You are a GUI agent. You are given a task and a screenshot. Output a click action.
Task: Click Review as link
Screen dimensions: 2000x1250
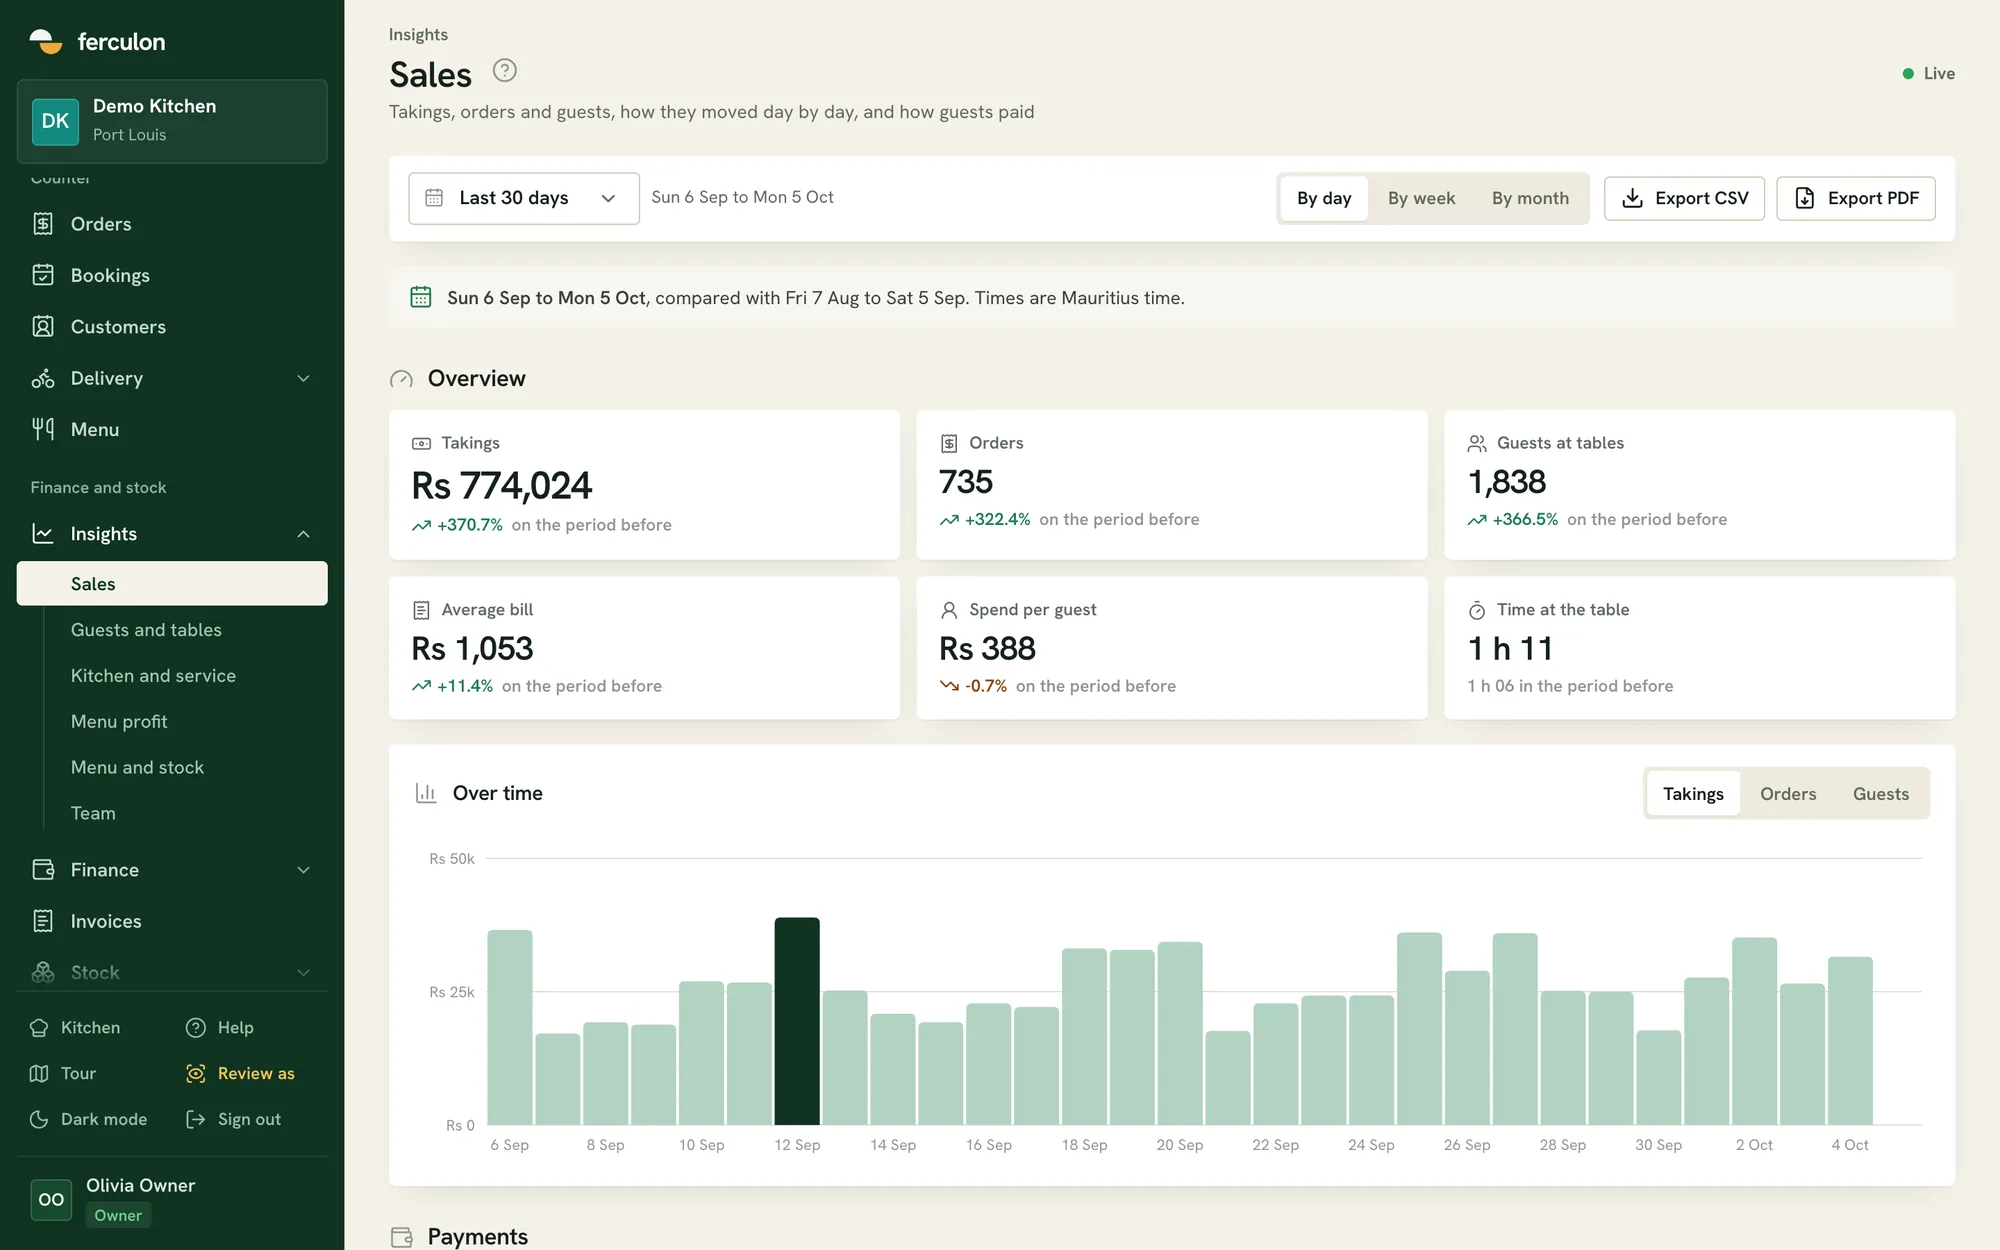pyautogui.click(x=241, y=1073)
